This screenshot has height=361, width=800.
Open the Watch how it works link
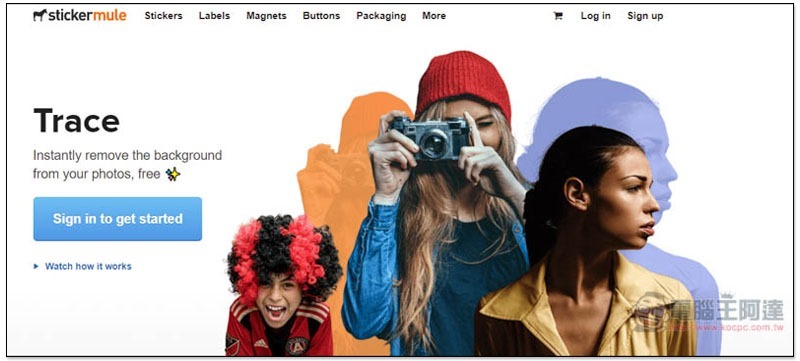click(x=88, y=266)
